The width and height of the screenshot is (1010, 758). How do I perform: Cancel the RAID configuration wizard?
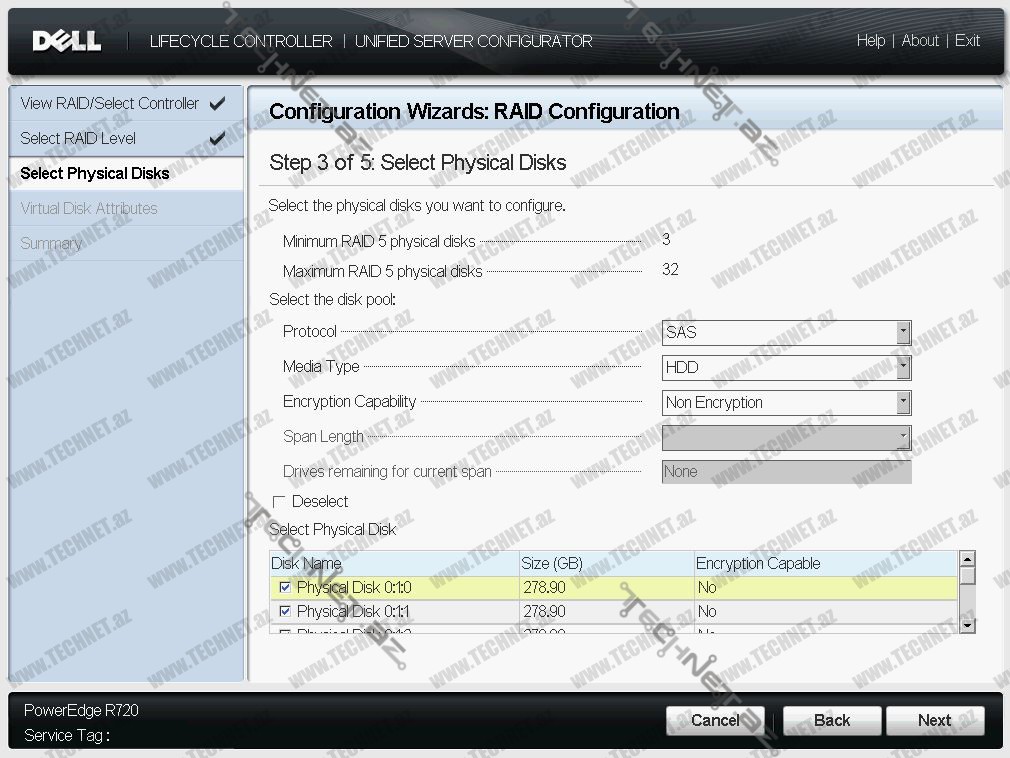(715, 720)
